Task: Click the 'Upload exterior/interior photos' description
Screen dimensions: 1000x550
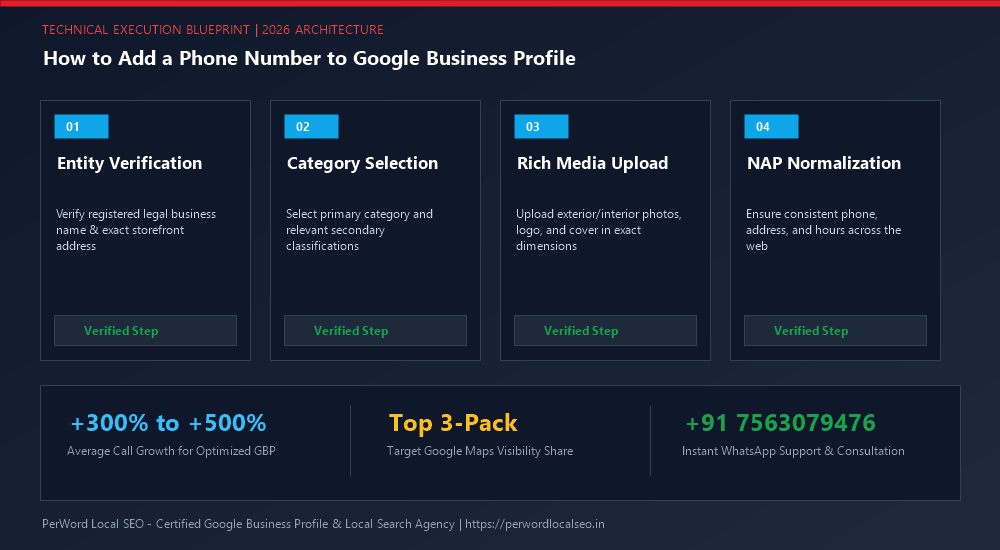Action: coord(598,230)
